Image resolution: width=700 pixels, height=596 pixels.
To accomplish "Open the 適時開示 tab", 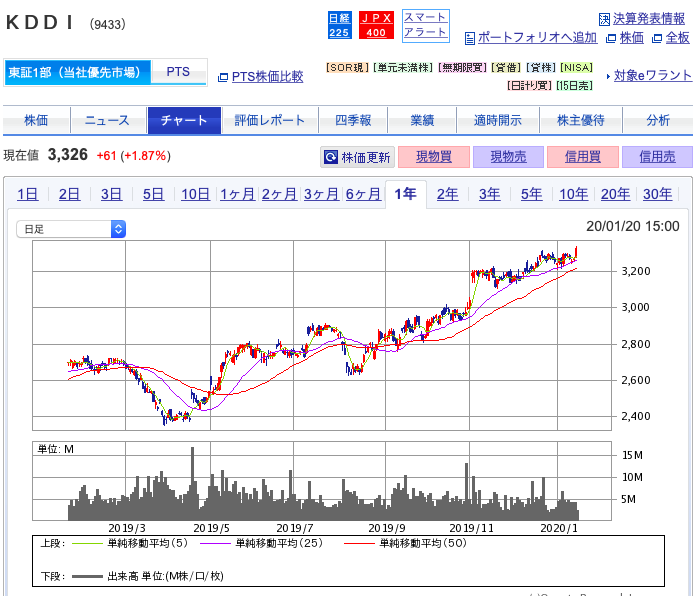I will click(498, 120).
